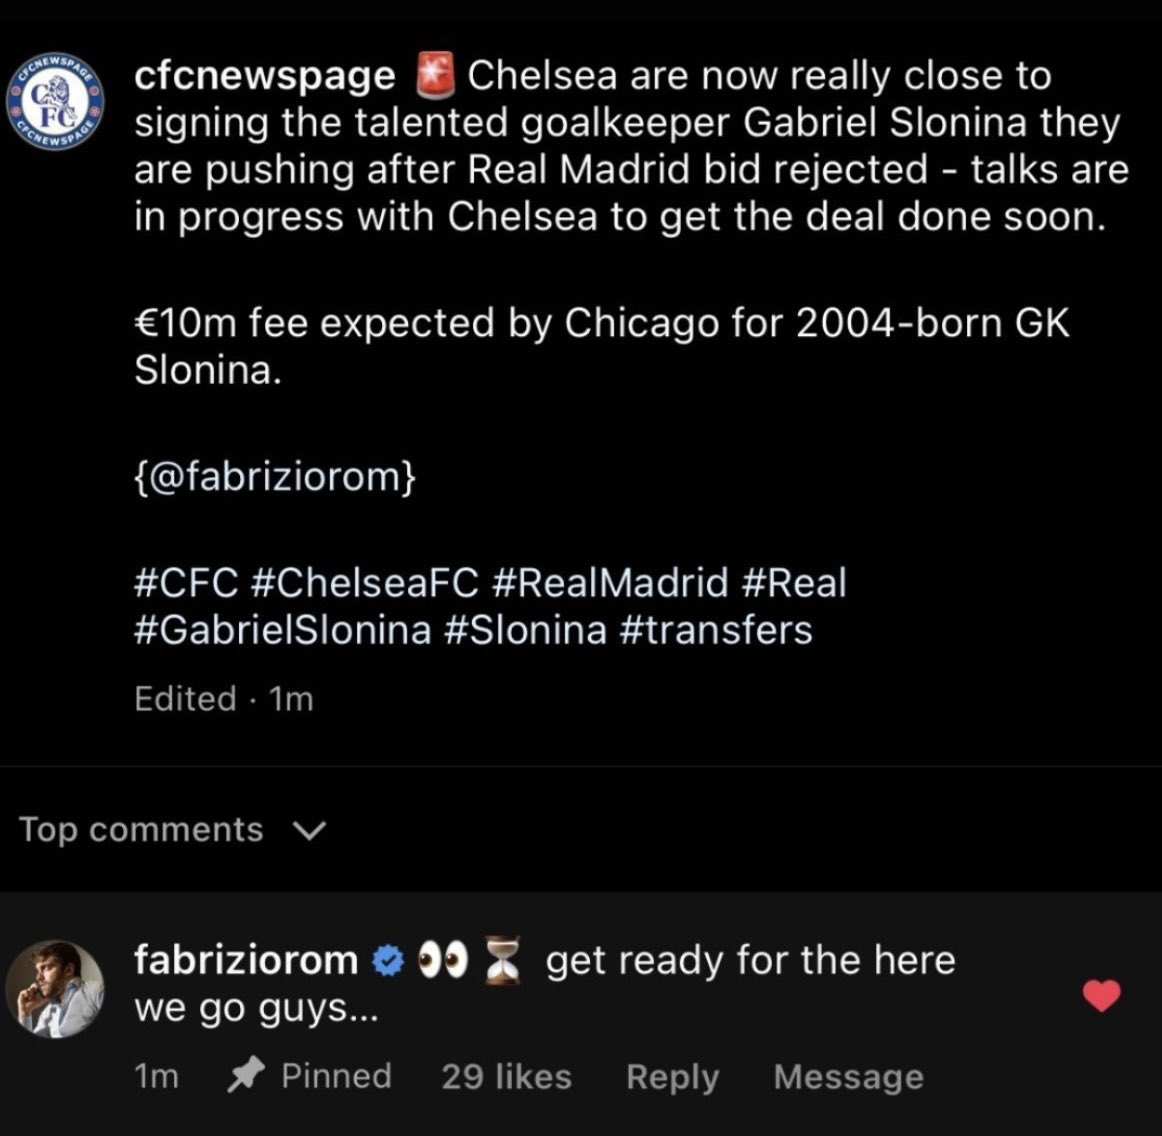Tap the red heart like icon
This screenshot has height=1136, width=1162.
1101,995
